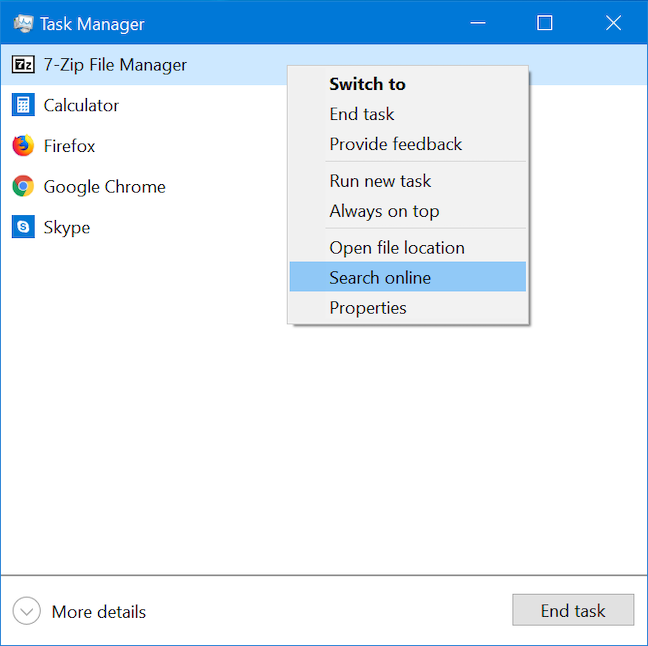Maximize the Task Manager window
The height and width of the screenshot is (646, 648).
[545, 23]
